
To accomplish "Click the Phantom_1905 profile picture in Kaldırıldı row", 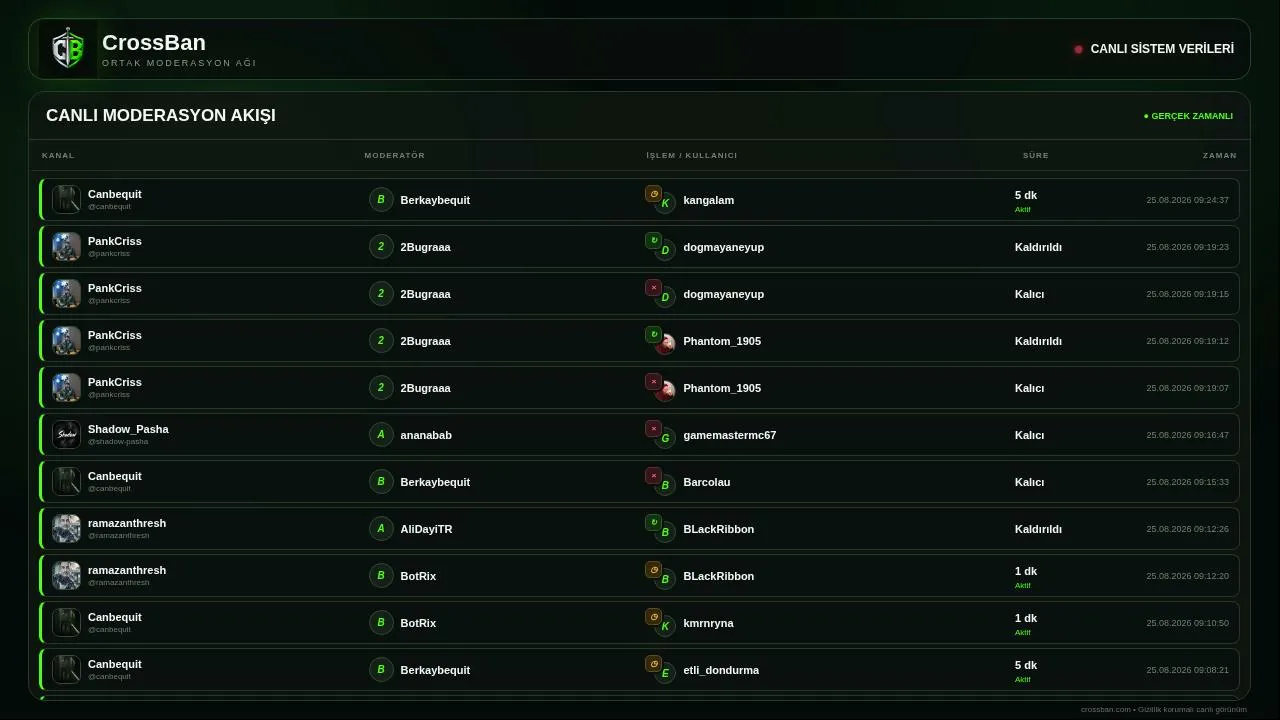I will pos(665,345).
